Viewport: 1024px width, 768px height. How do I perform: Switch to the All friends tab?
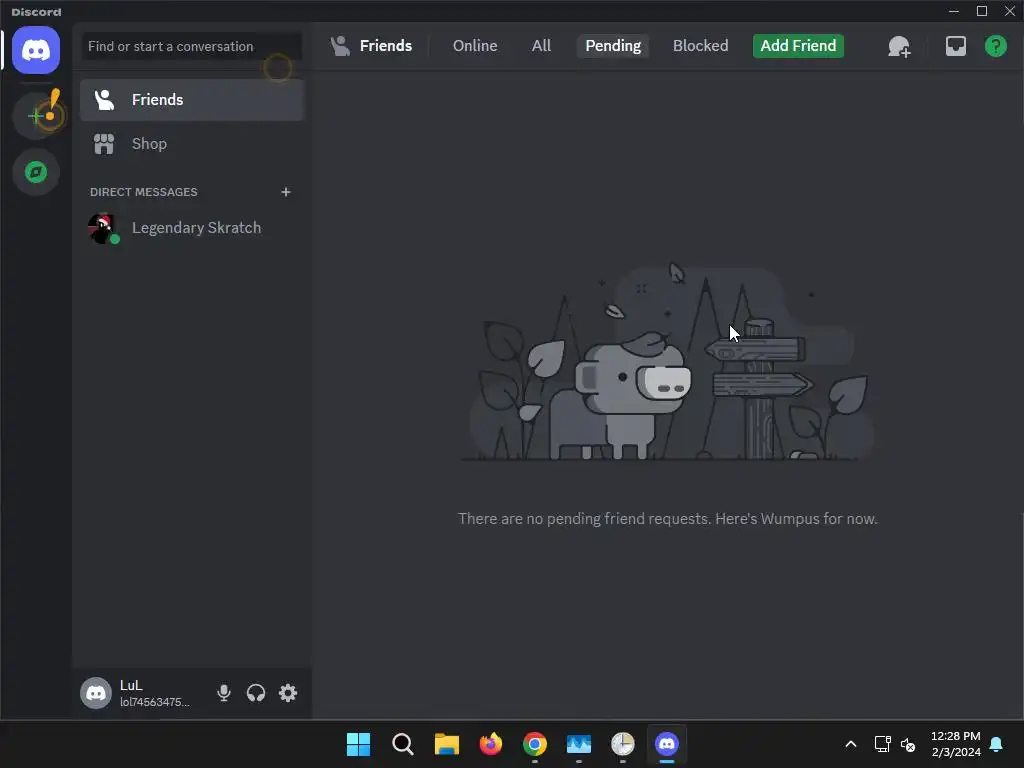pos(541,46)
